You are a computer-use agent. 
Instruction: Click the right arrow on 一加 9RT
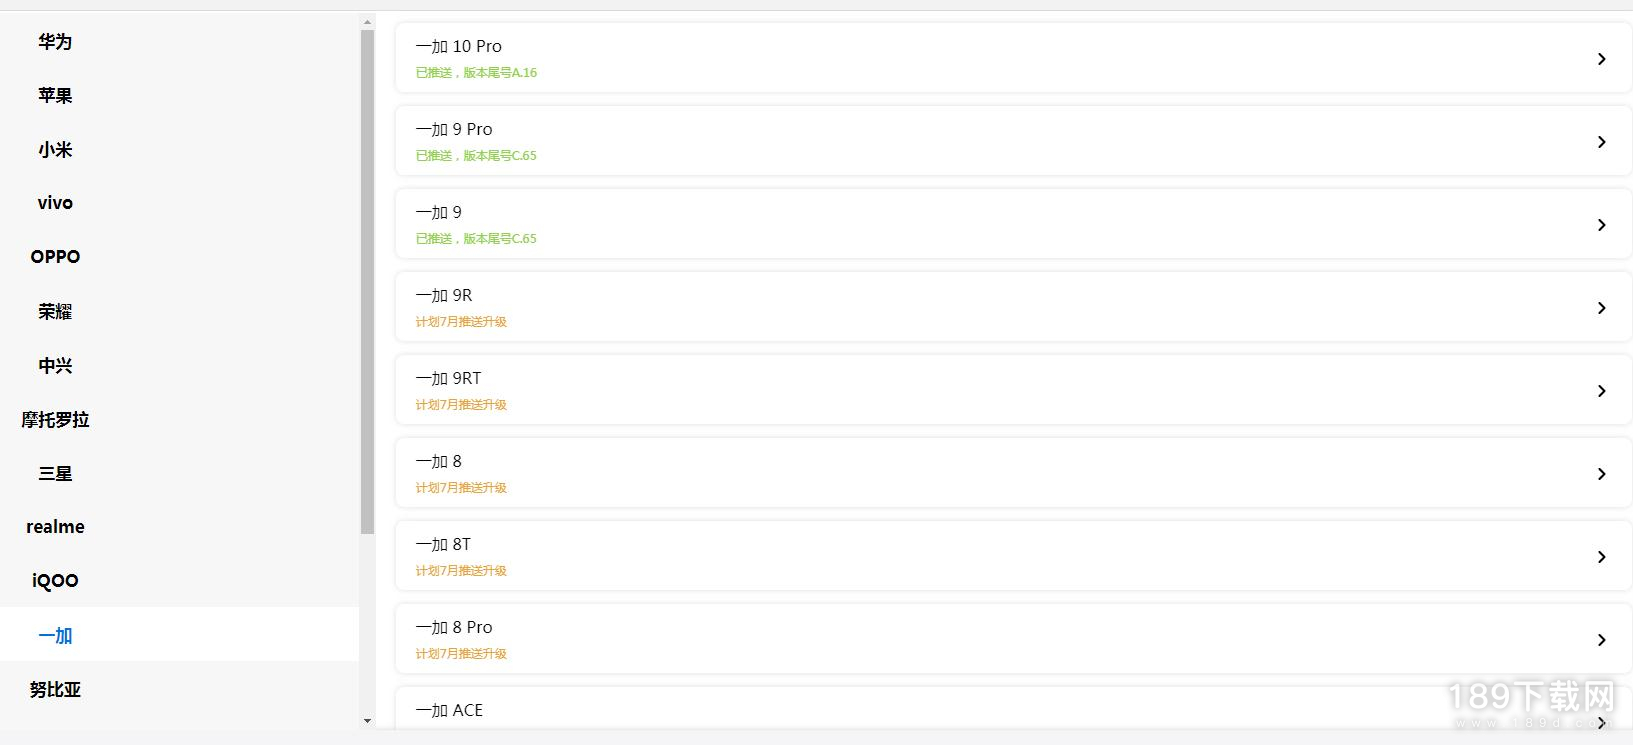(x=1601, y=391)
